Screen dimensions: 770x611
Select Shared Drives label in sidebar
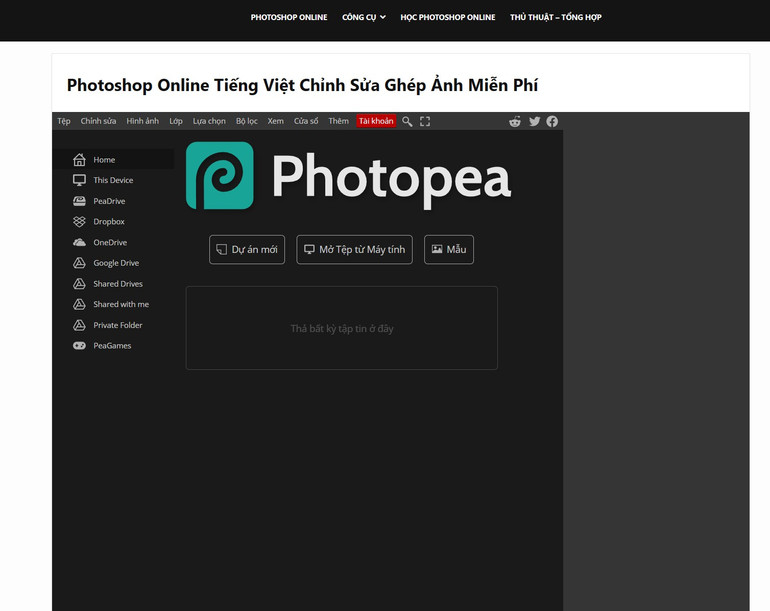(118, 283)
